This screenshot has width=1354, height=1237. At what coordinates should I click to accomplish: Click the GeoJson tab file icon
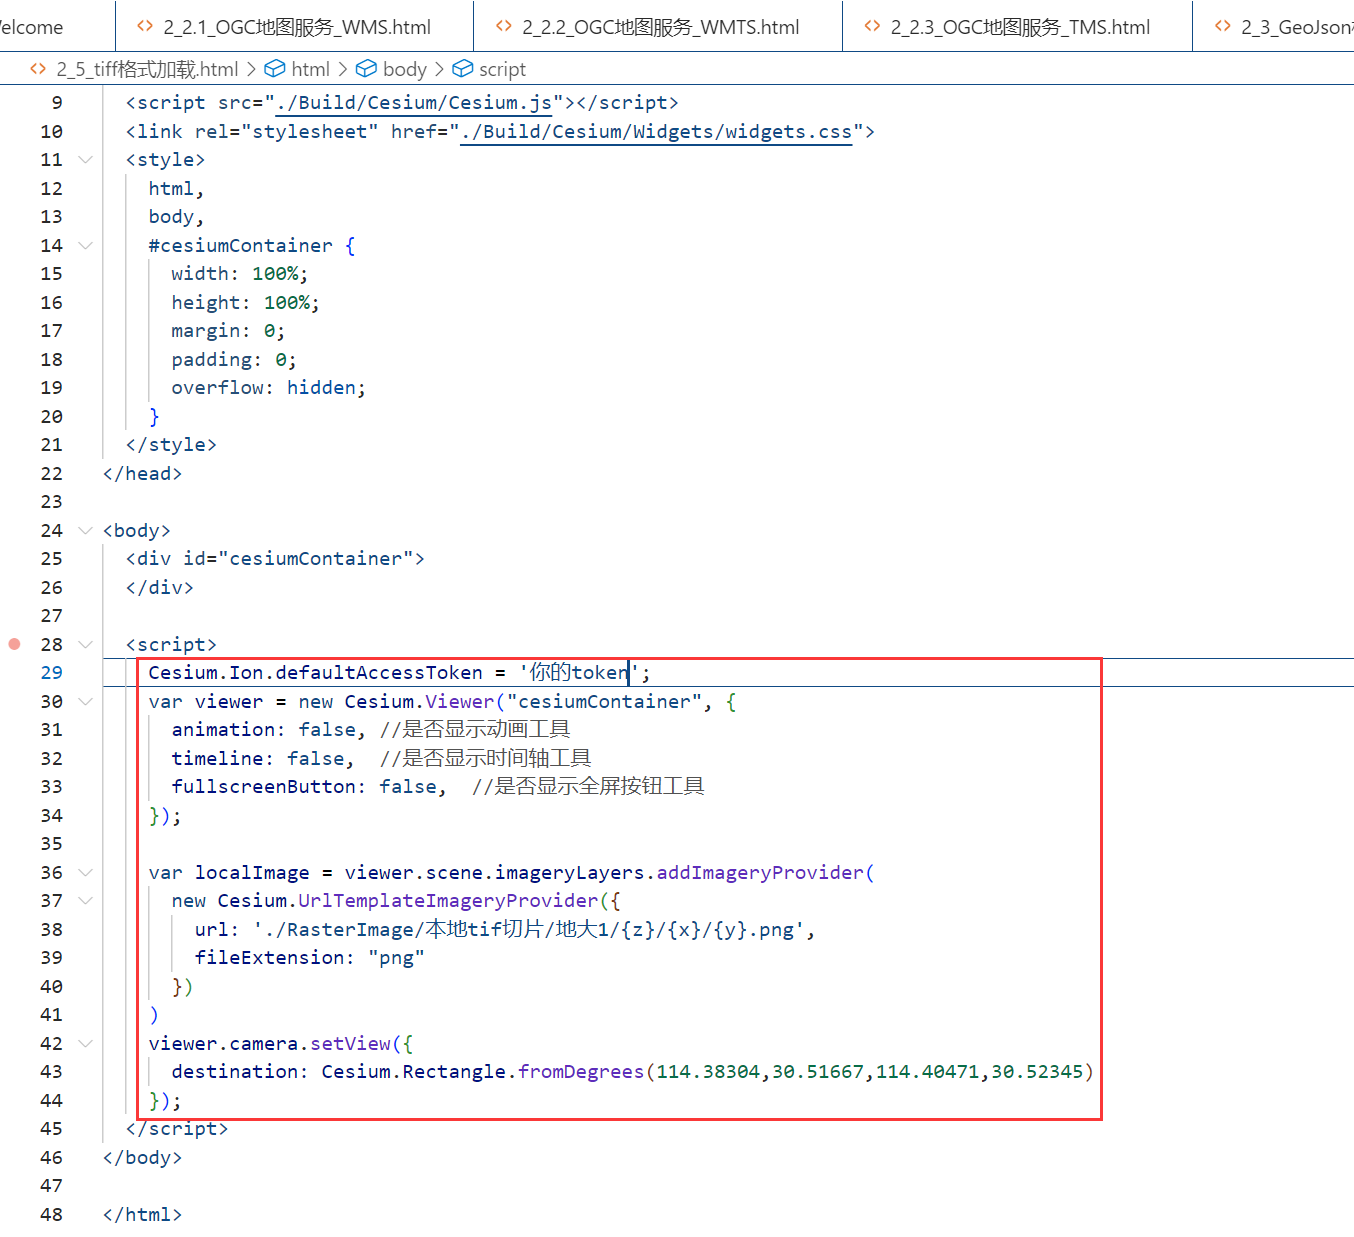pyautogui.click(x=1223, y=27)
